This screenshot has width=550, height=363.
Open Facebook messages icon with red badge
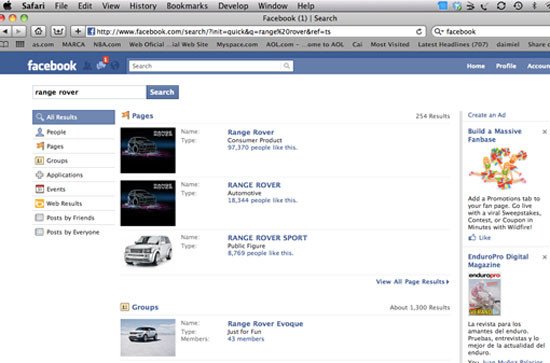tap(102, 65)
